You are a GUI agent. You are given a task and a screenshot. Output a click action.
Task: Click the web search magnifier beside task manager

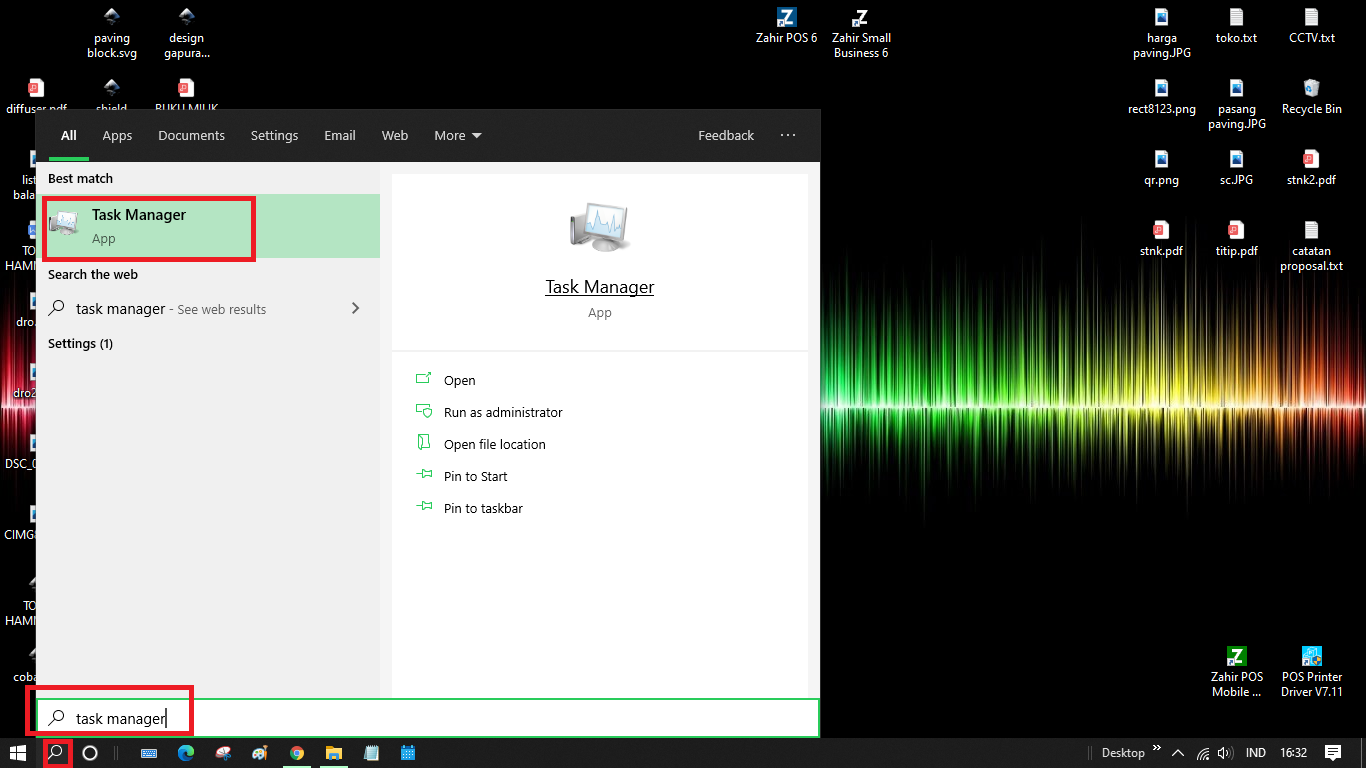(57, 308)
